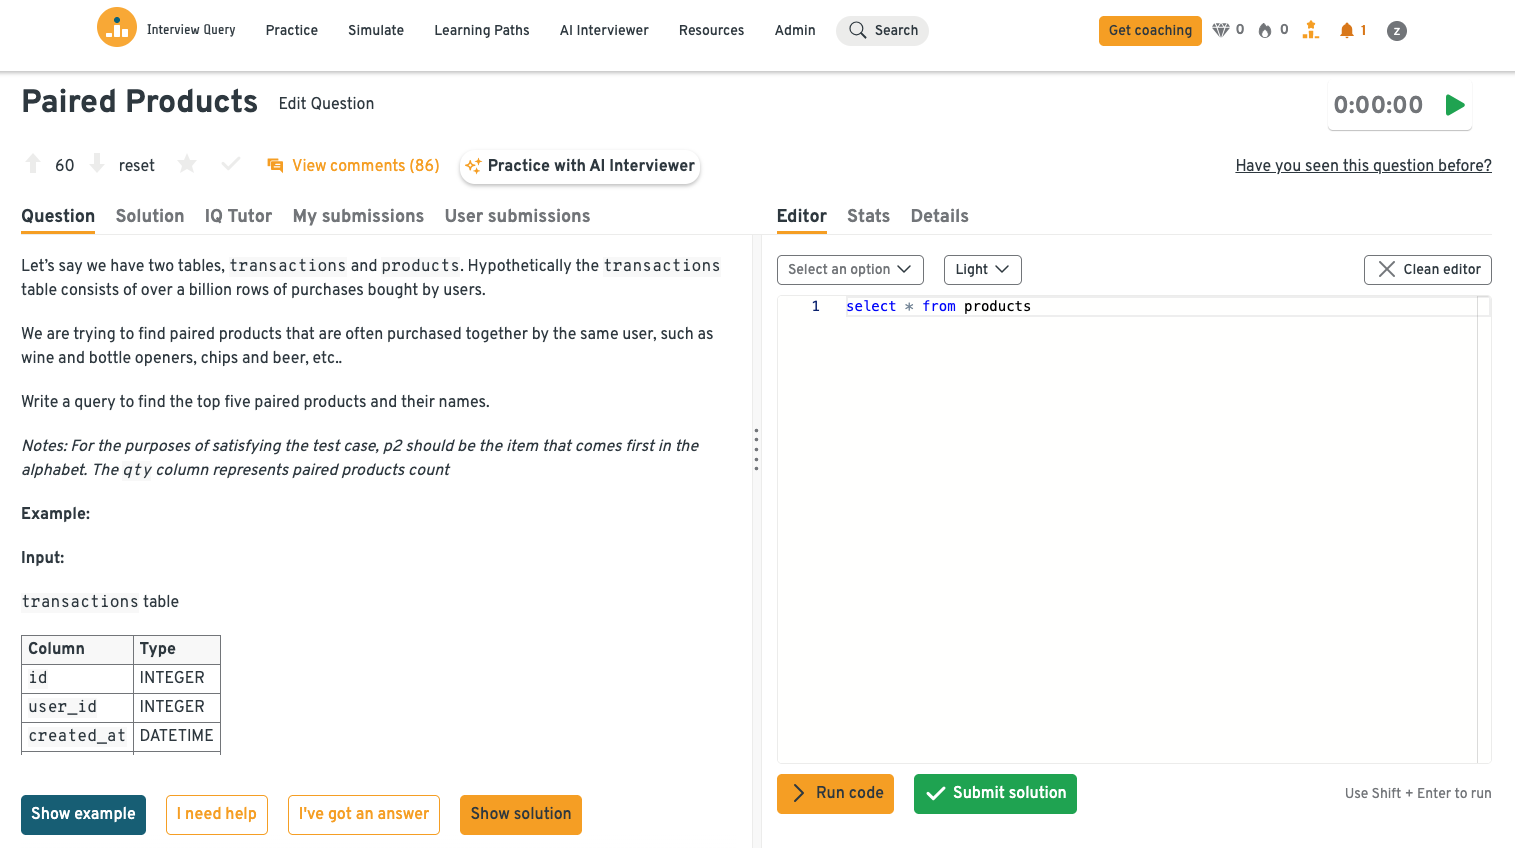Screen dimensions: 1515x848
Task: Open user profile avatar
Action: [x=1397, y=31]
